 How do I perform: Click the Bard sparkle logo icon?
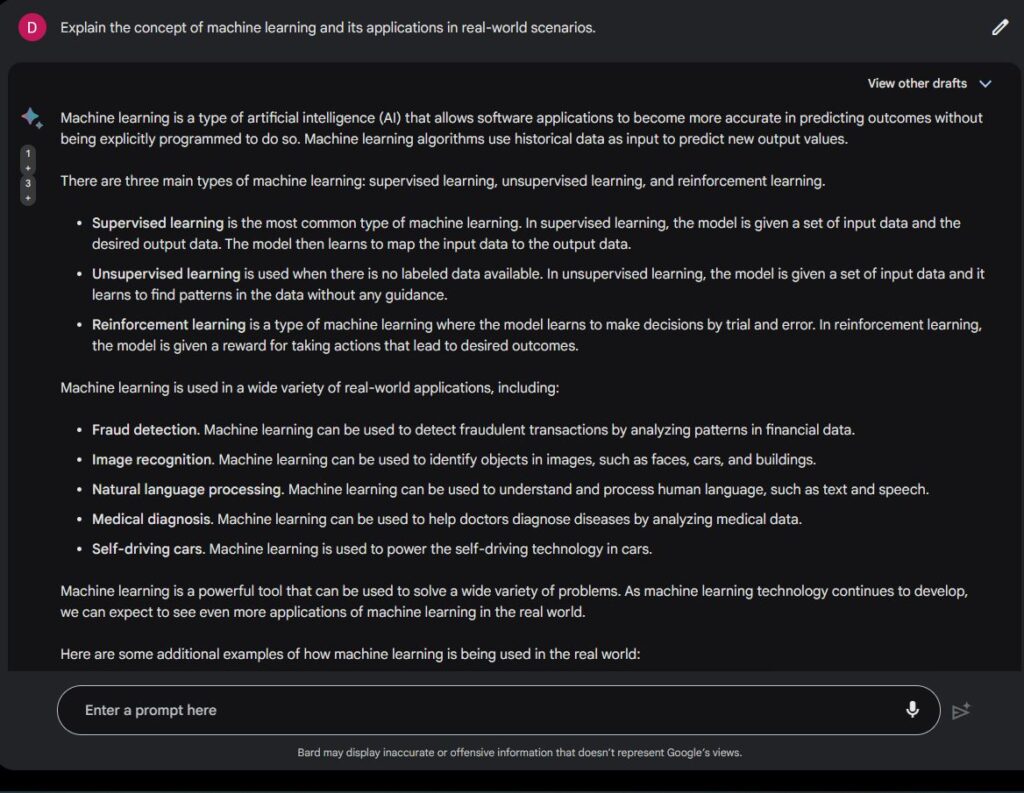pyautogui.click(x=31, y=118)
